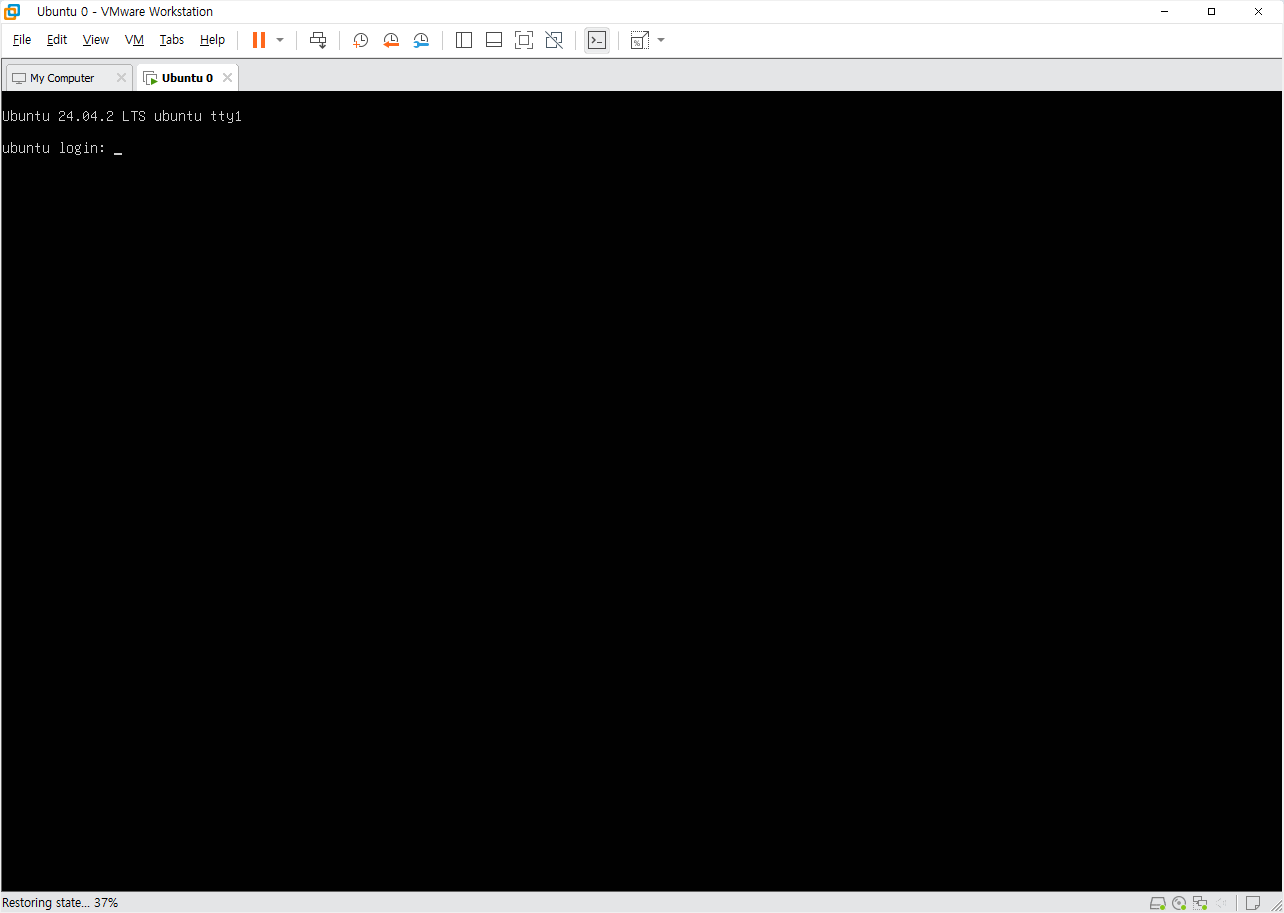The width and height of the screenshot is (1284, 913).
Task: Toggle the console view button
Action: tap(597, 40)
